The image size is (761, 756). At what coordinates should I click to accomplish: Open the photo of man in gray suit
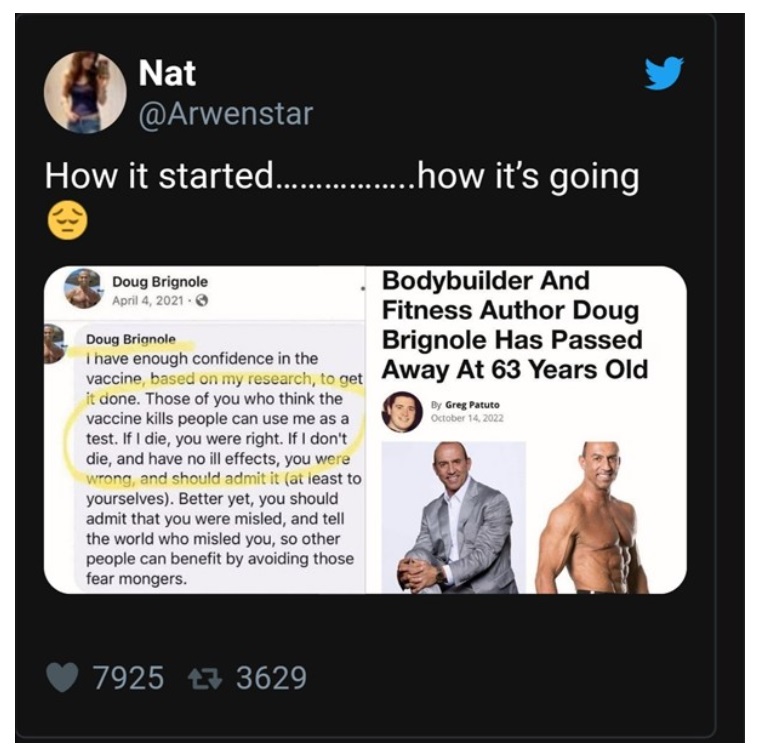[453, 517]
